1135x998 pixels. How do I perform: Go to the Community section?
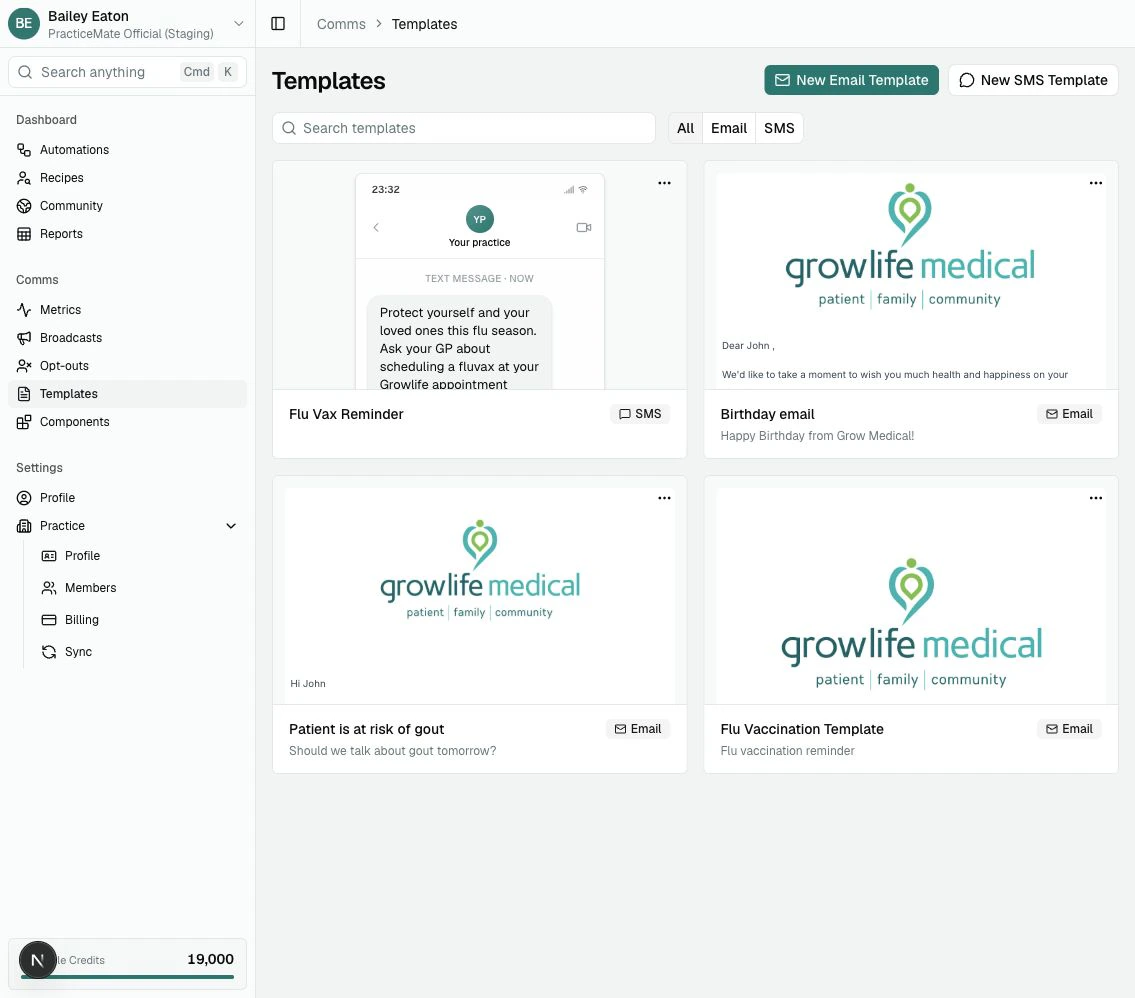coord(127,206)
